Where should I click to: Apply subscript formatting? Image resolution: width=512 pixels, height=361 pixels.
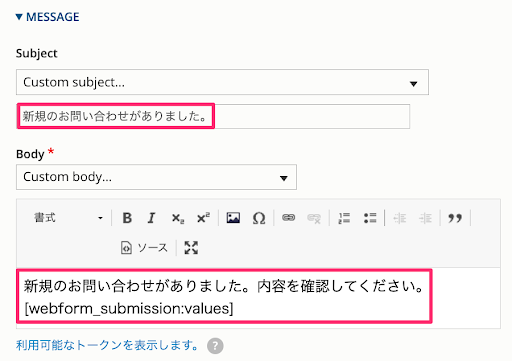(x=178, y=218)
